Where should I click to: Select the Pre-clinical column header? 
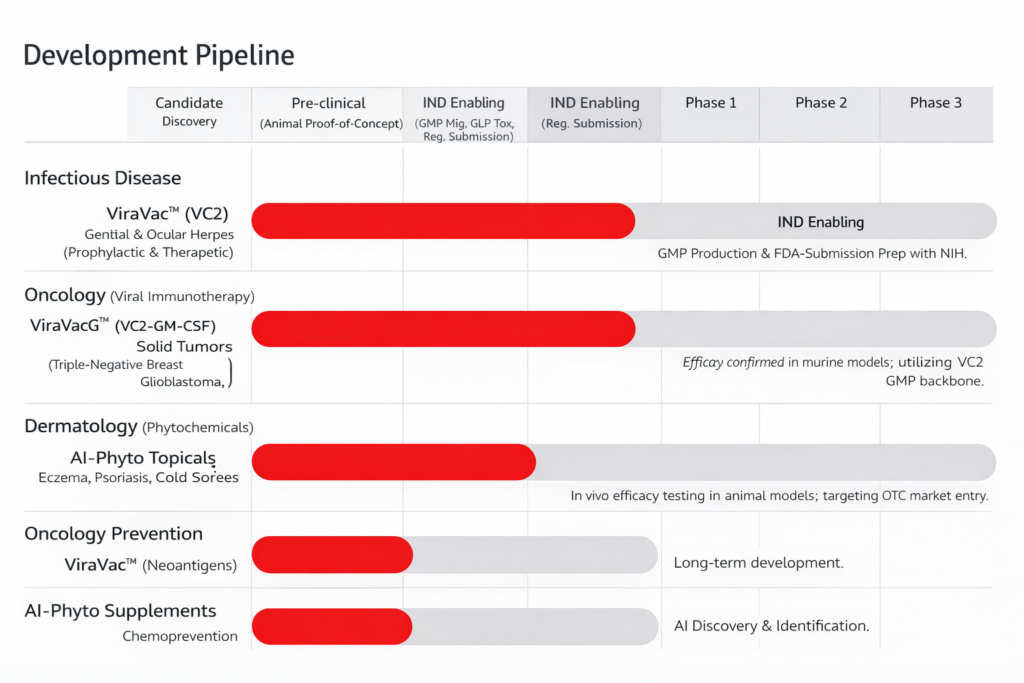(328, 112)
